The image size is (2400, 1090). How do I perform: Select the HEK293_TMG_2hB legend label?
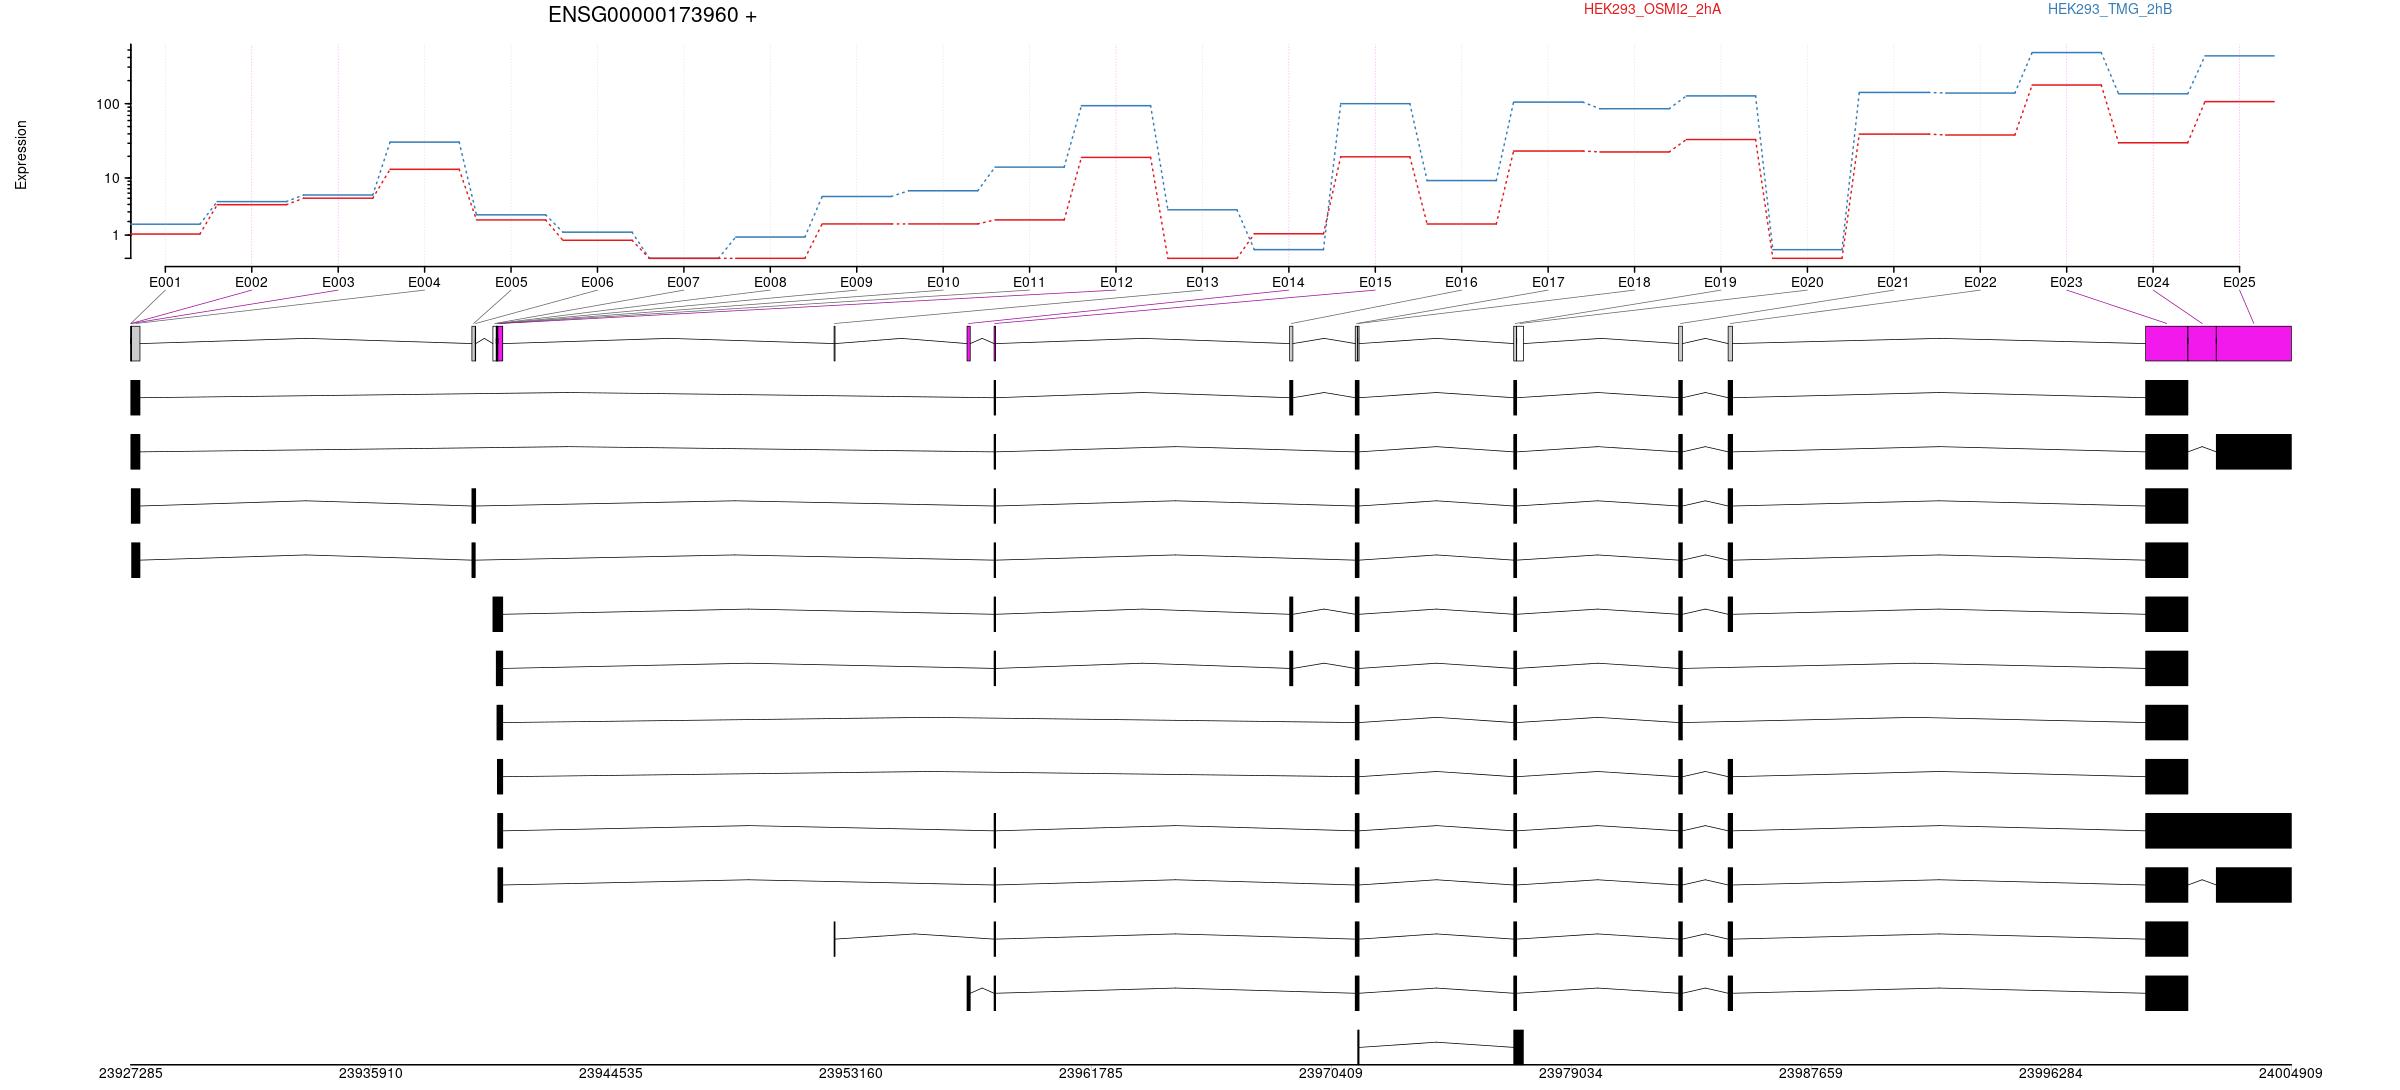click(2110, 9)
